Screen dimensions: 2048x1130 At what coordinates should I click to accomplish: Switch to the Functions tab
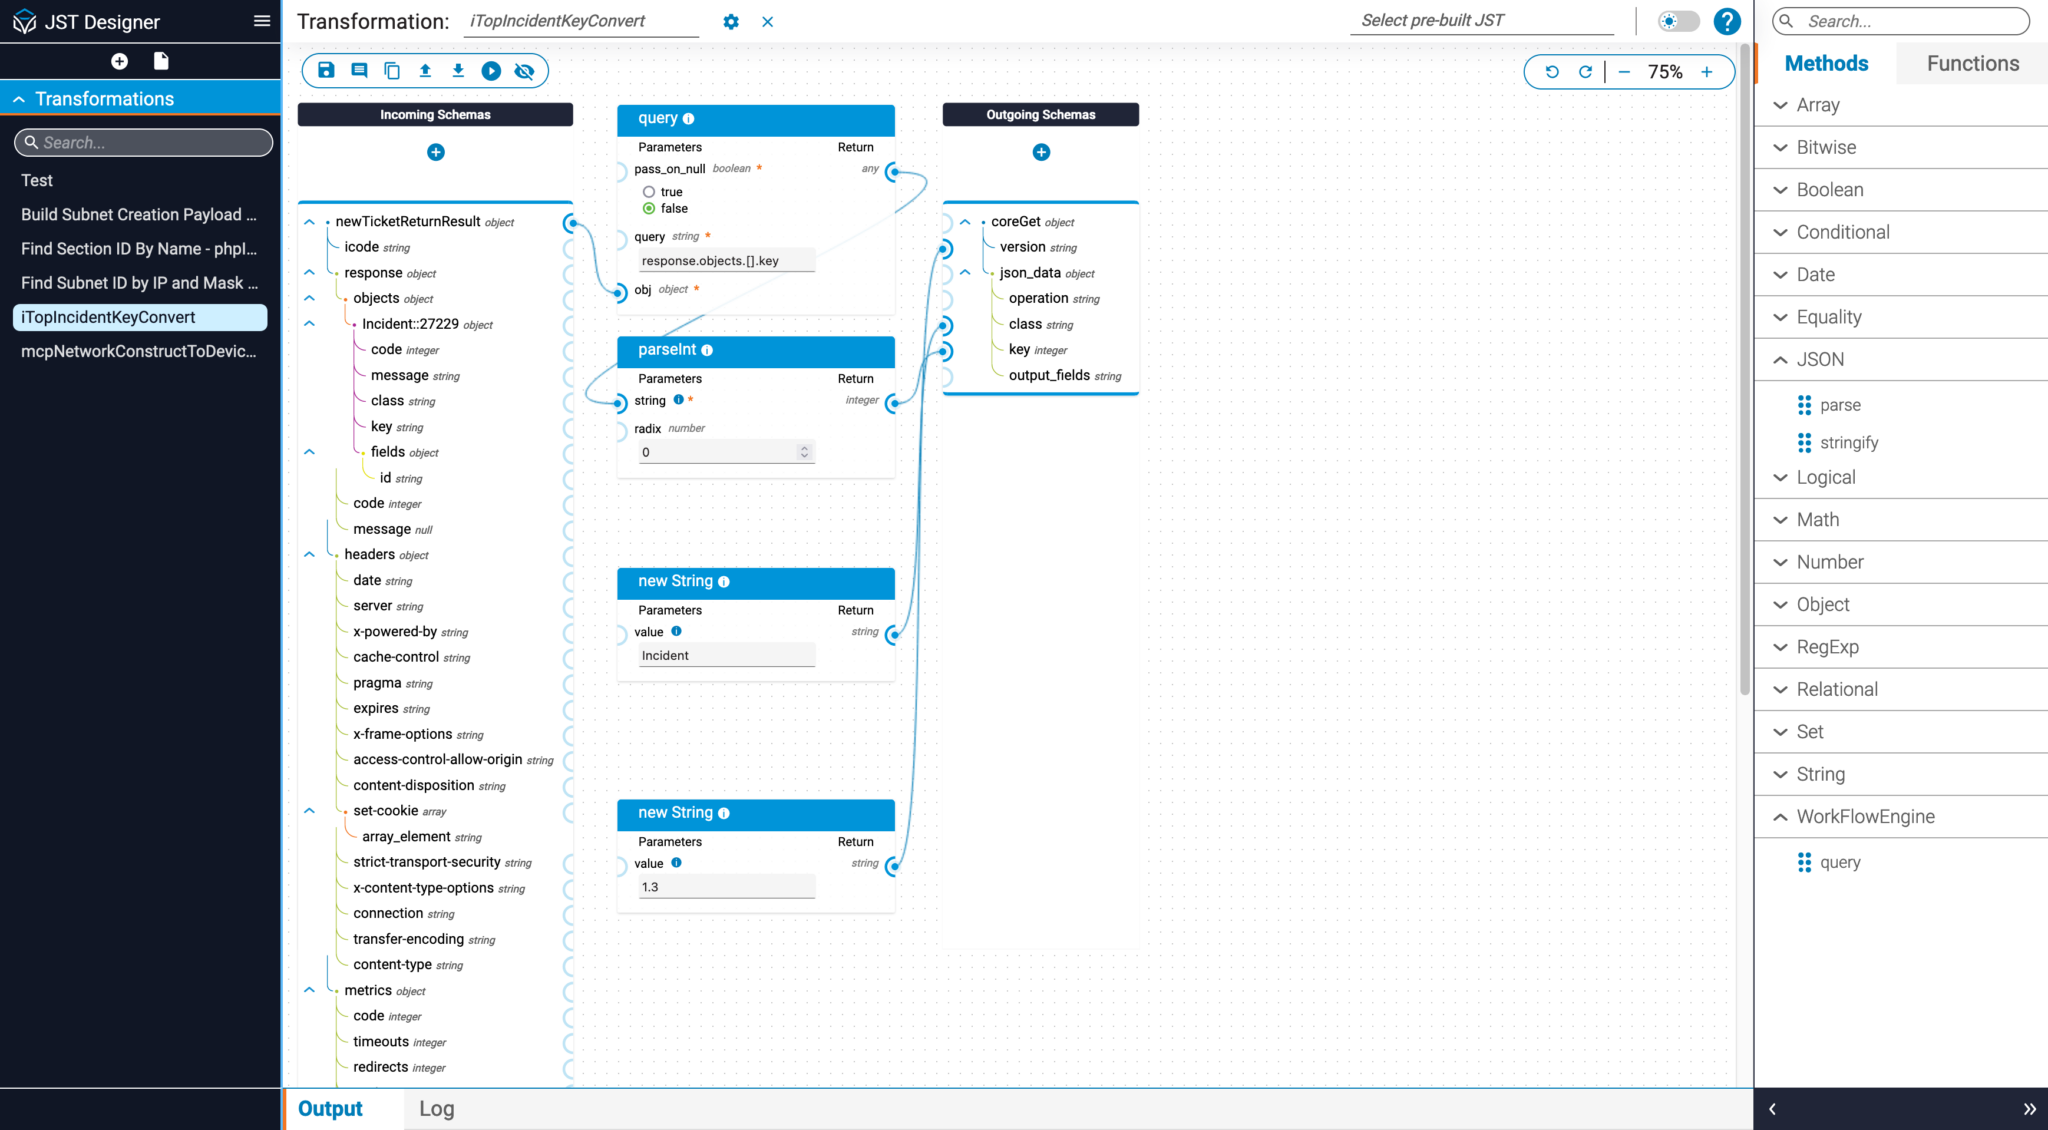coord(1971,62)
